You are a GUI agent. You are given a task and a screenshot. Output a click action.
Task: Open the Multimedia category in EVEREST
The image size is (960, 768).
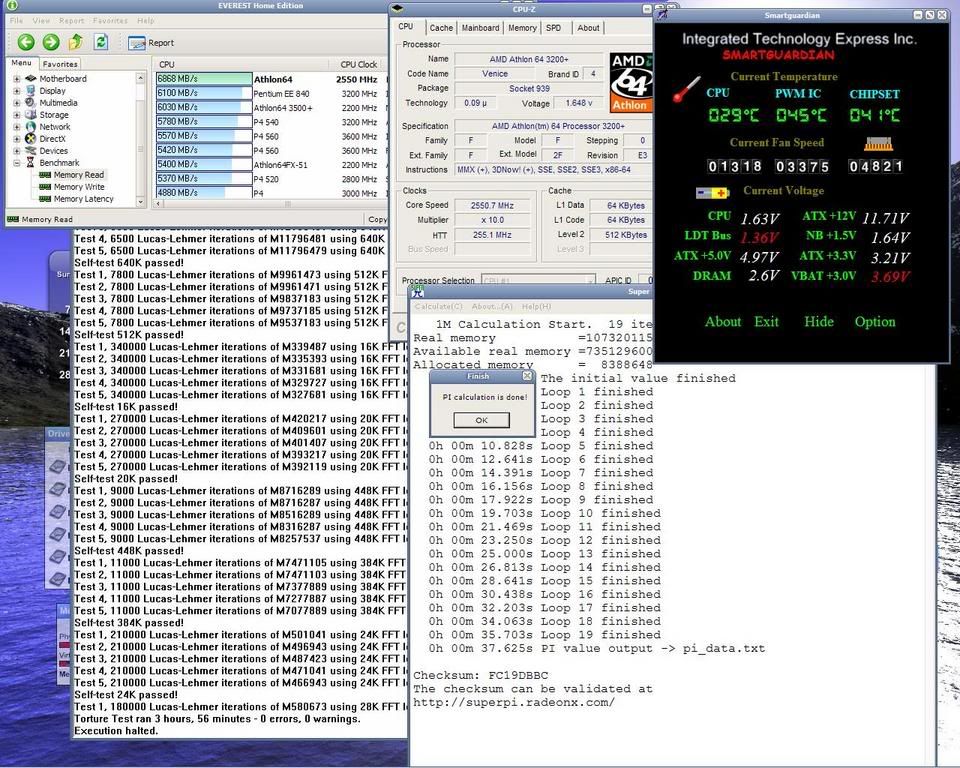(58, 103)
